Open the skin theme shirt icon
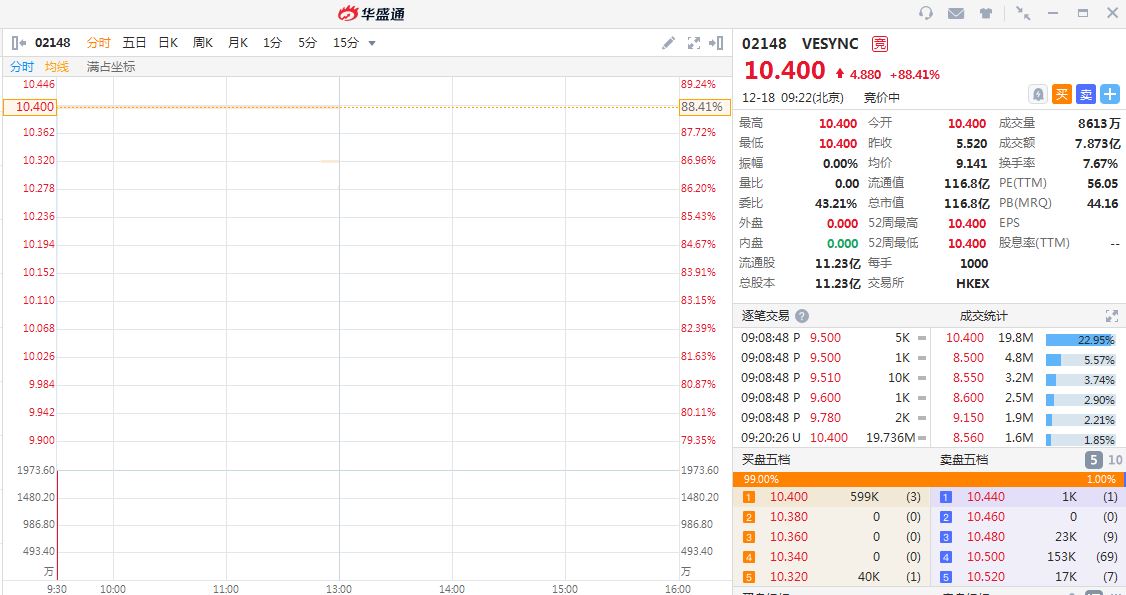This screenshot has height=595, width=1126. coord(985,13)
